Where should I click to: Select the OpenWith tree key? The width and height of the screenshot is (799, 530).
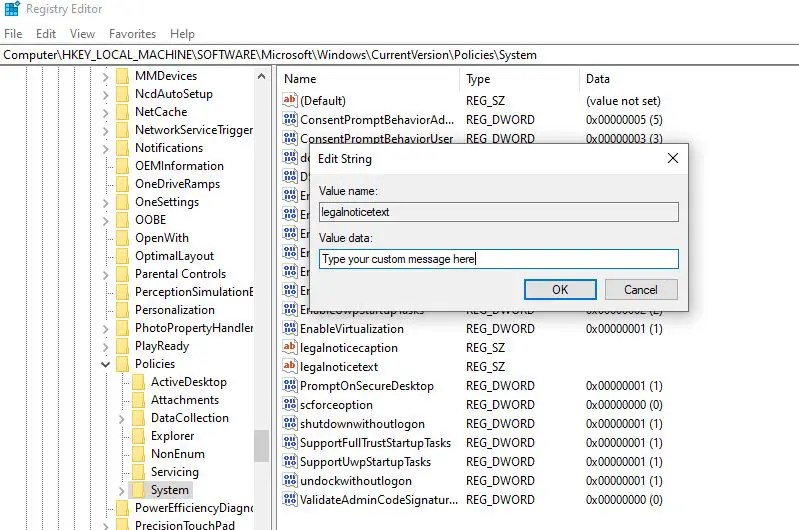point(162,238)
